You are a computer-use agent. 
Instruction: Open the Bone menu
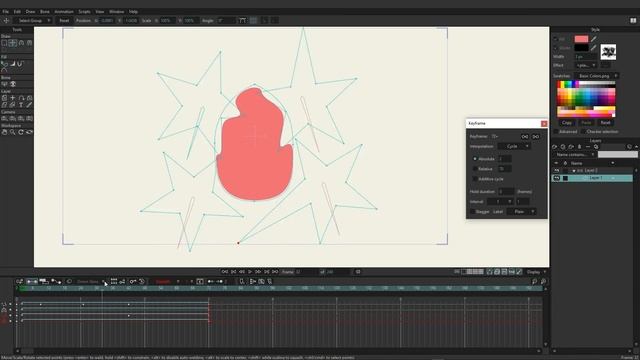tap(45, 11)
